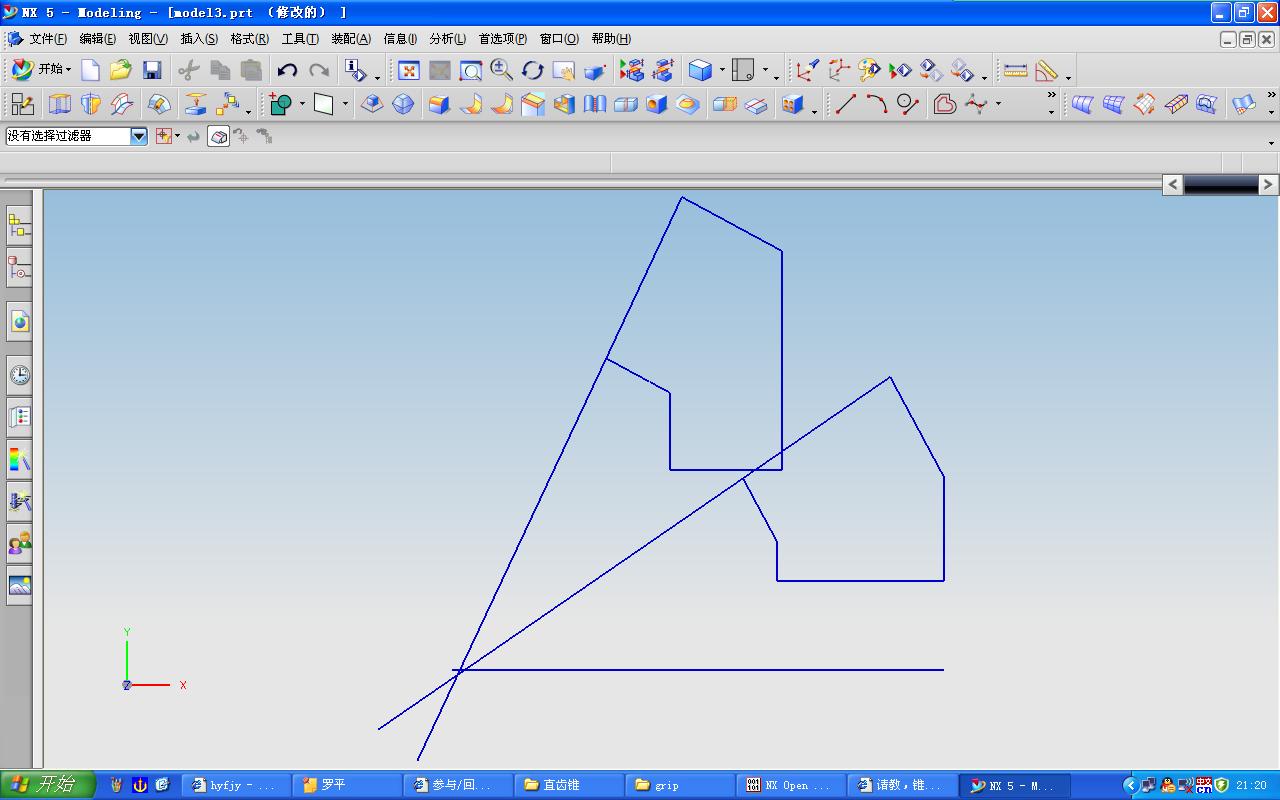
Task: Activate the Pan hand icon
Action: point(564,70)
